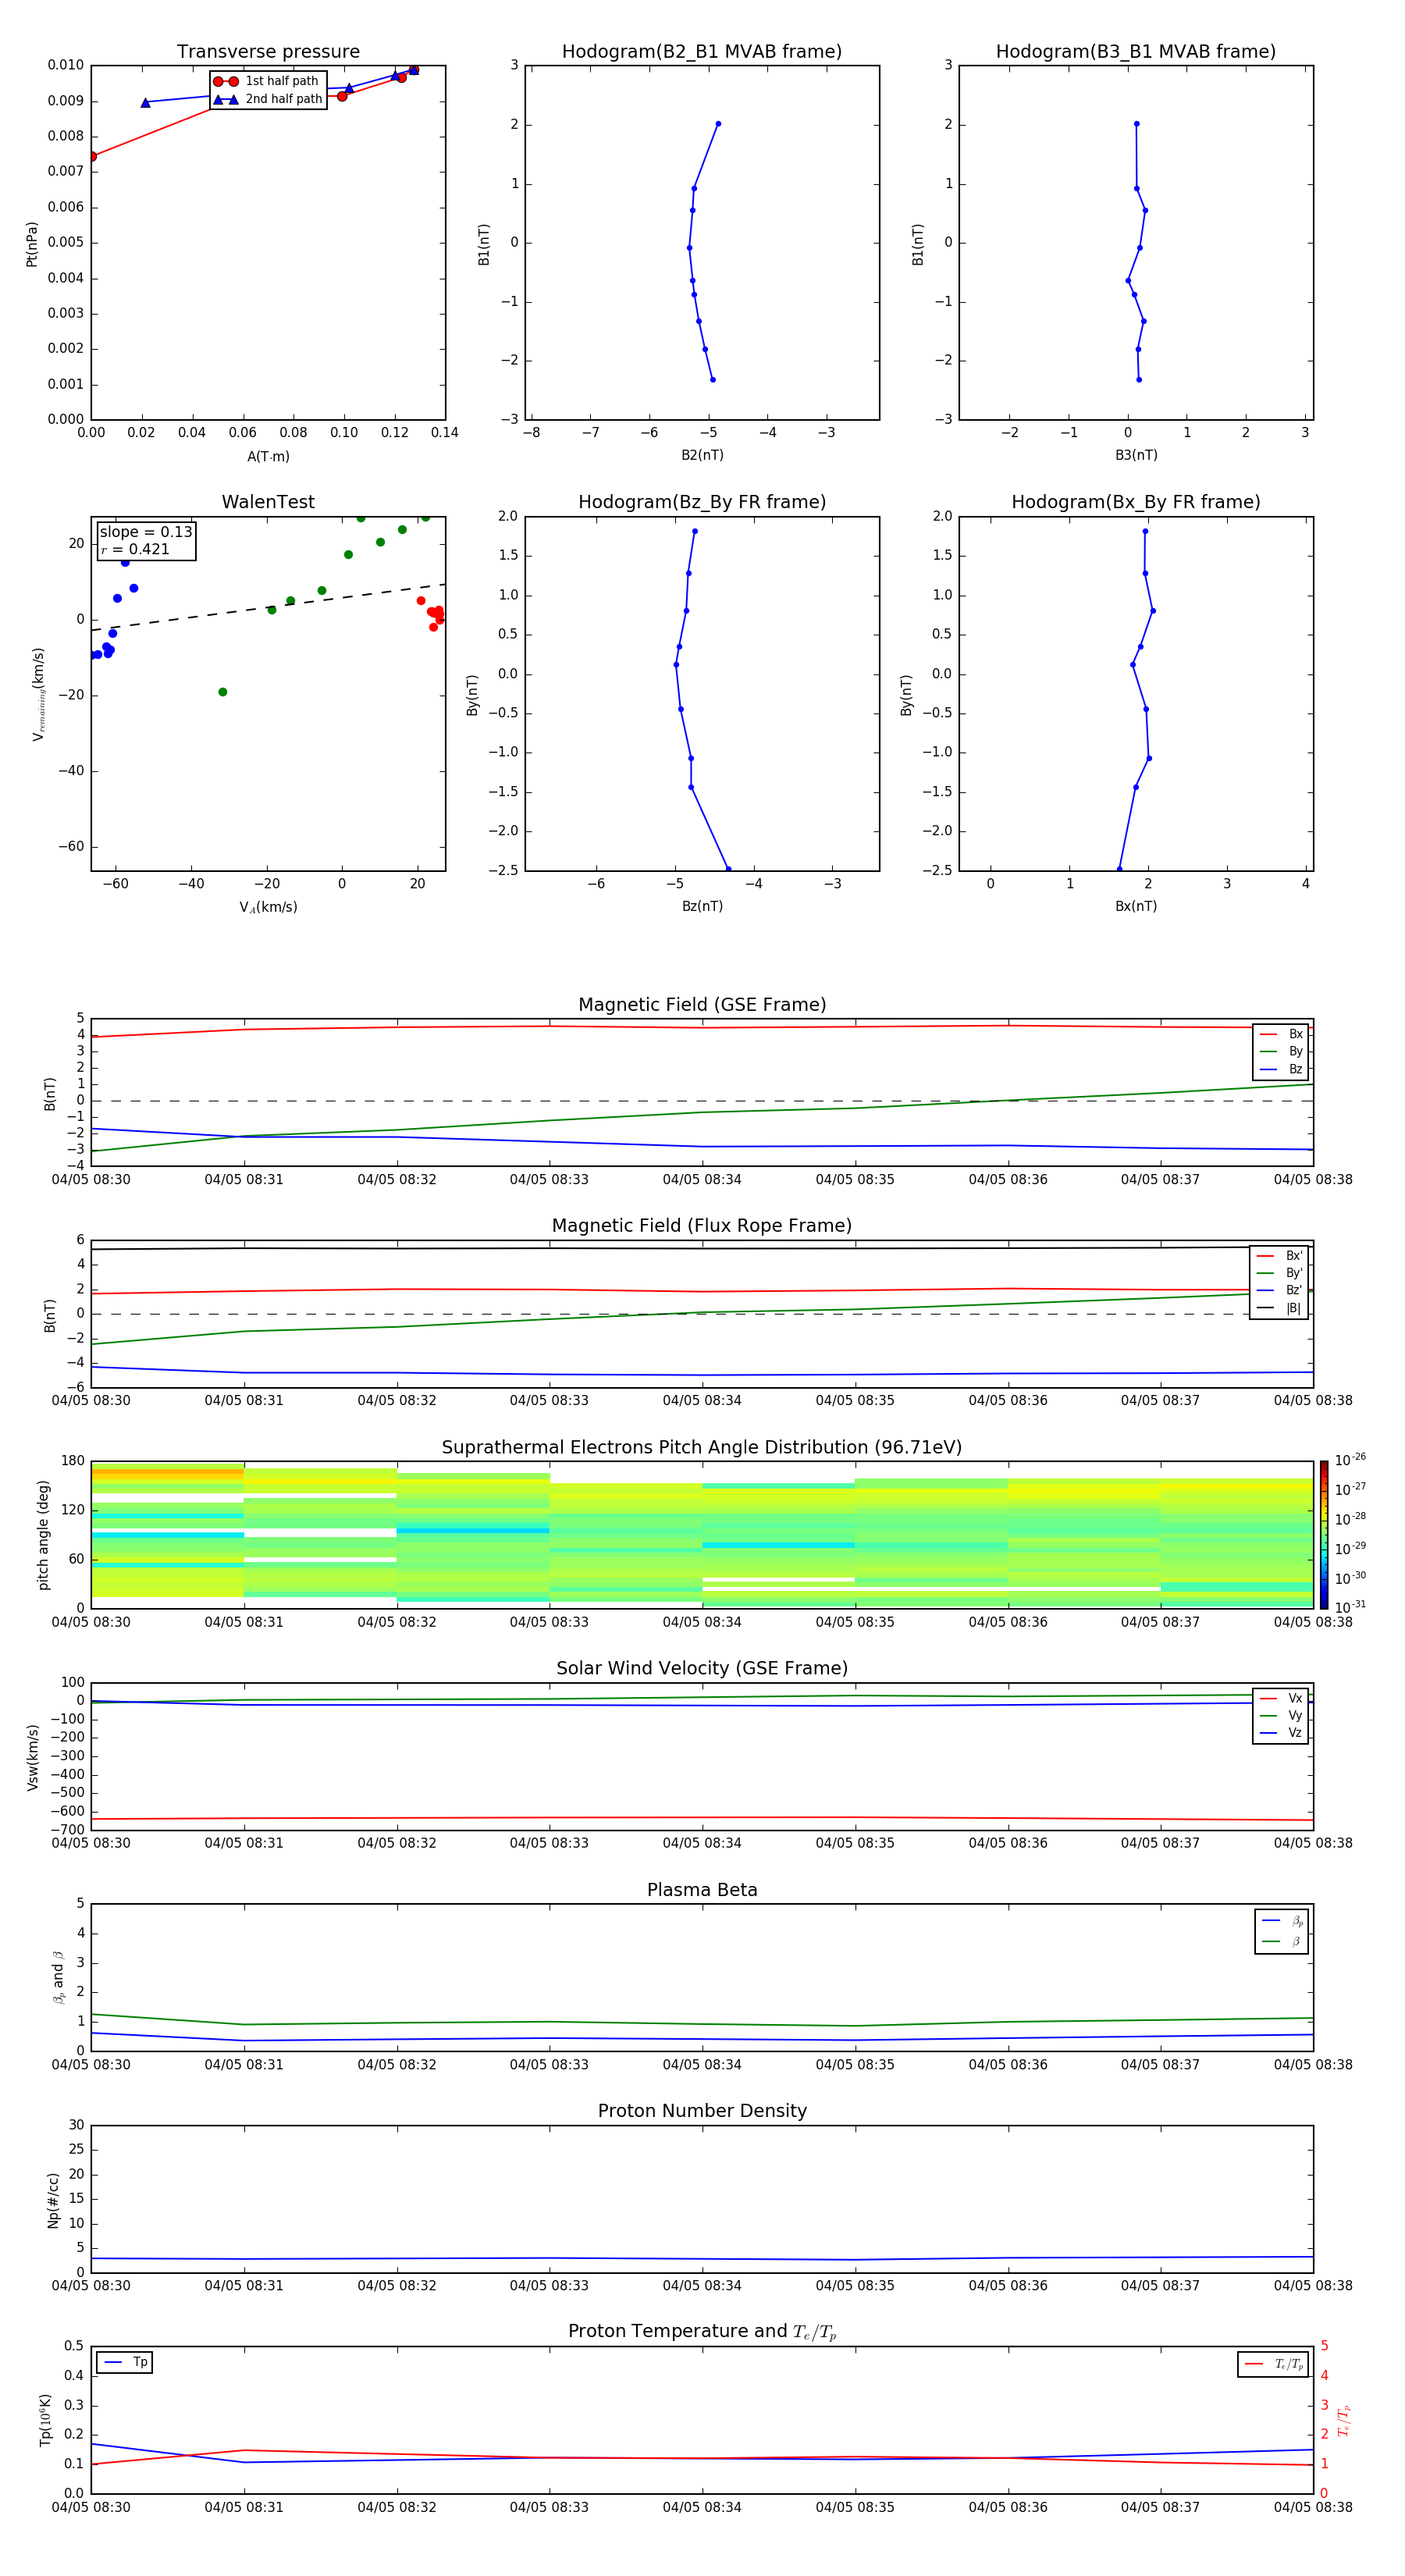
Task: Select the 'Hodogram(Bz_By FR frame)' title
Action: pyautogui.click(x=702, y=502)
